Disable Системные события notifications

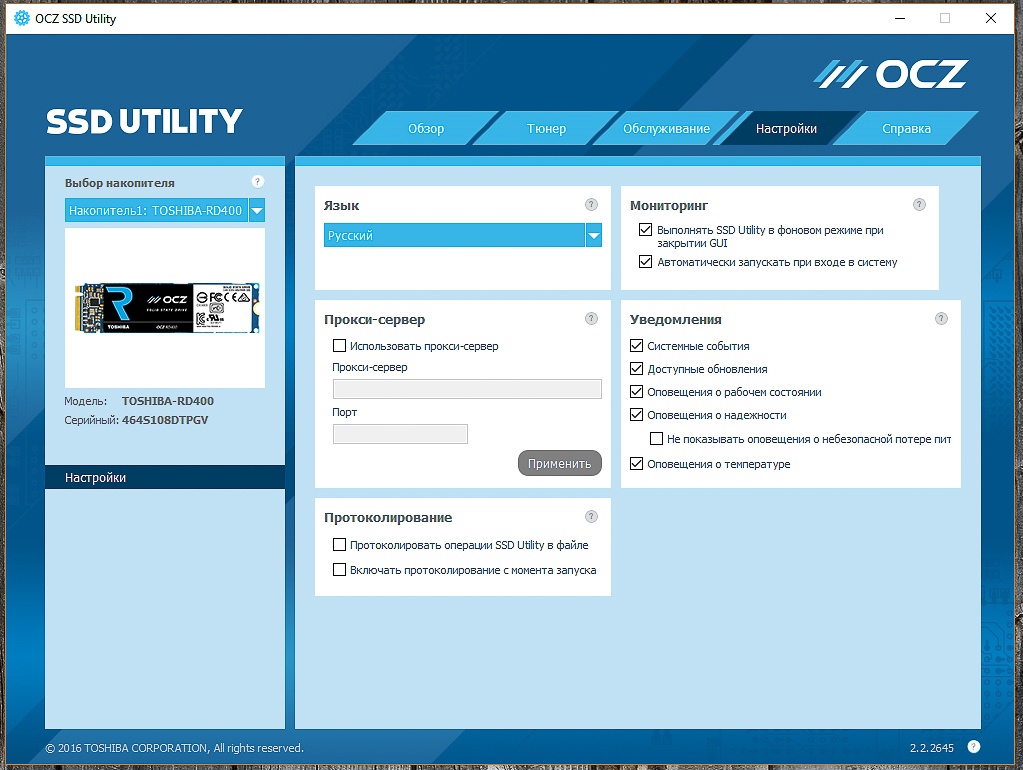click(636, 347)
